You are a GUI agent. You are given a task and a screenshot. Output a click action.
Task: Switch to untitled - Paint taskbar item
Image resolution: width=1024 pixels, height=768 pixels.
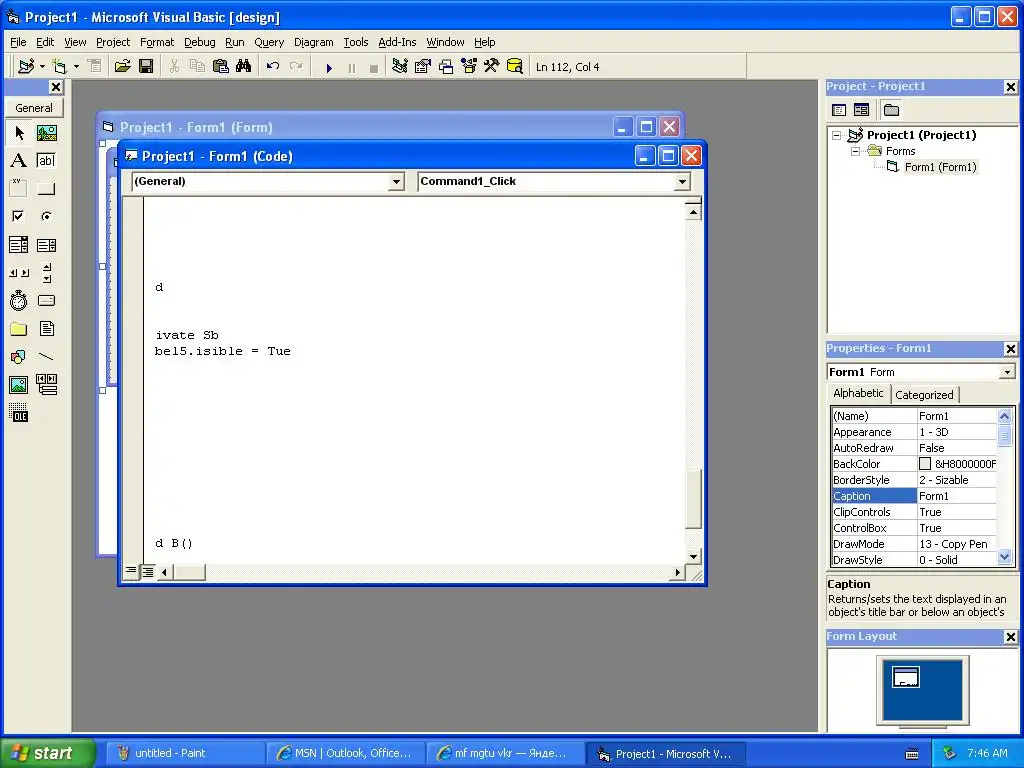point(184,753)
